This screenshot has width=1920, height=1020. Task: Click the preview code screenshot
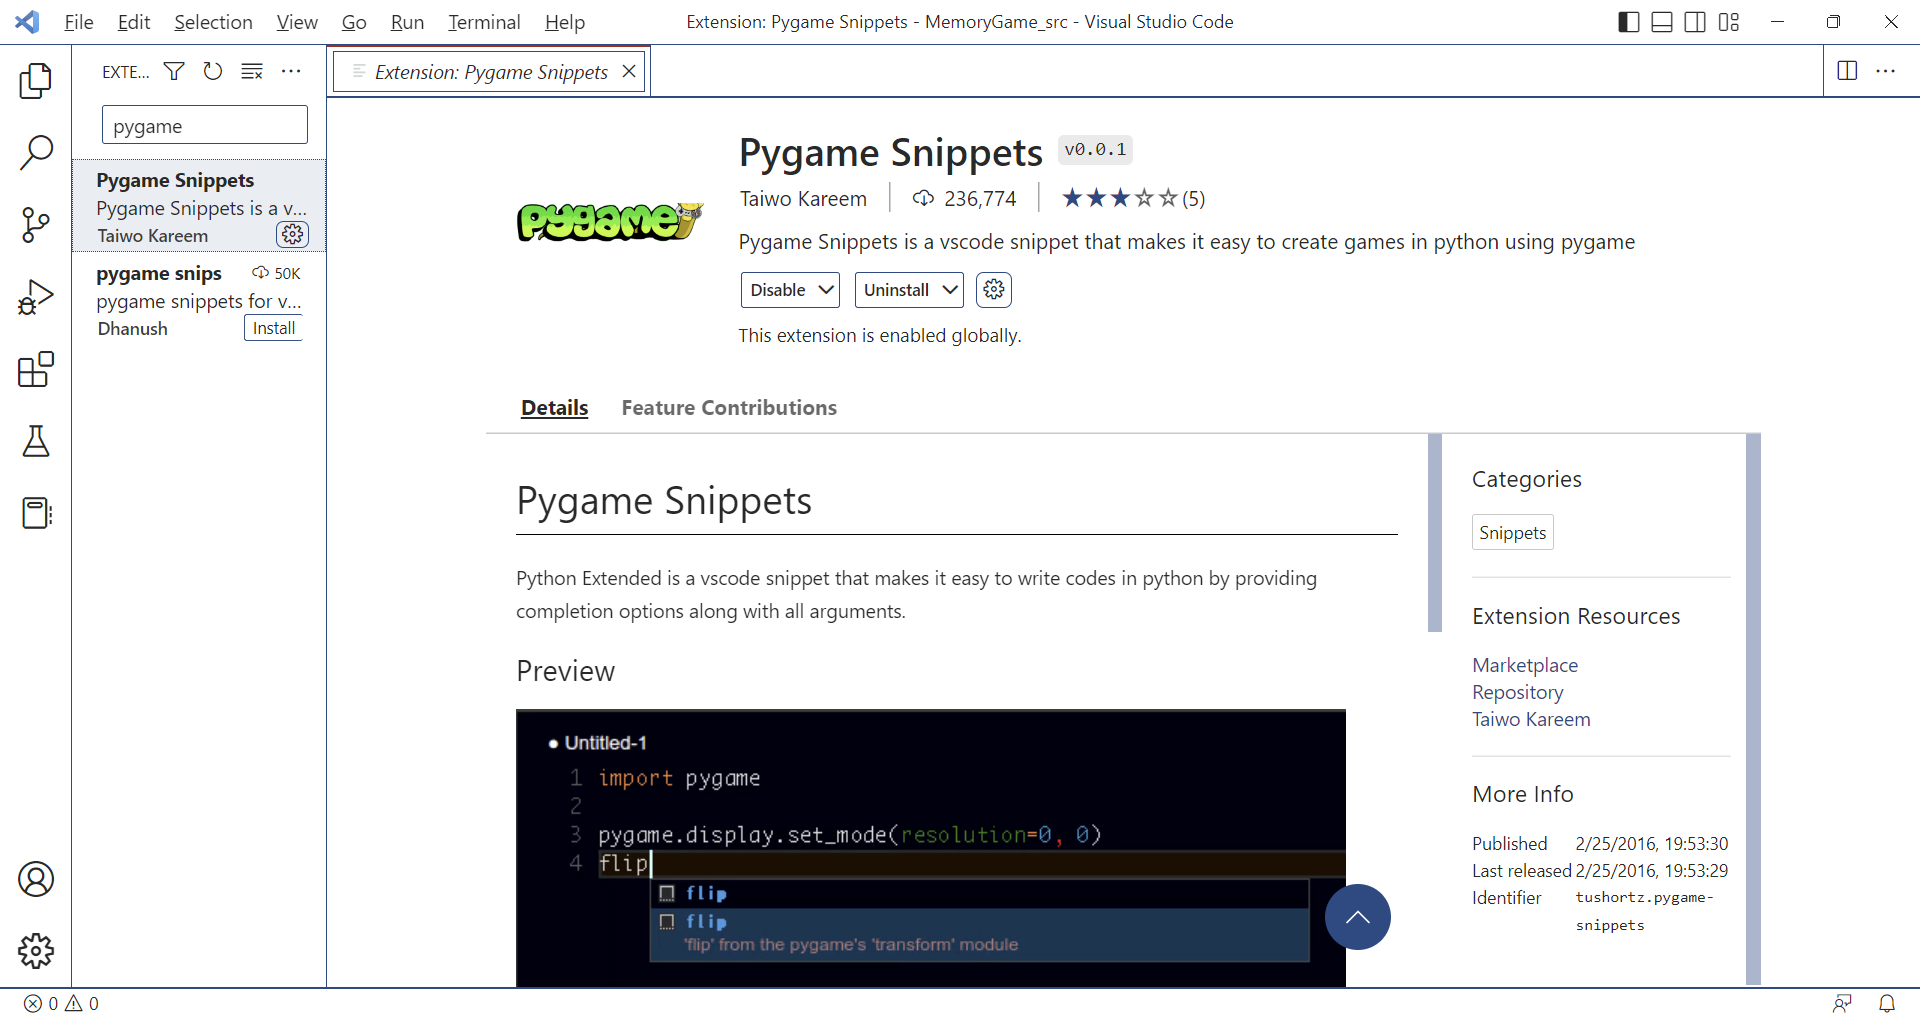pos(930,848)
